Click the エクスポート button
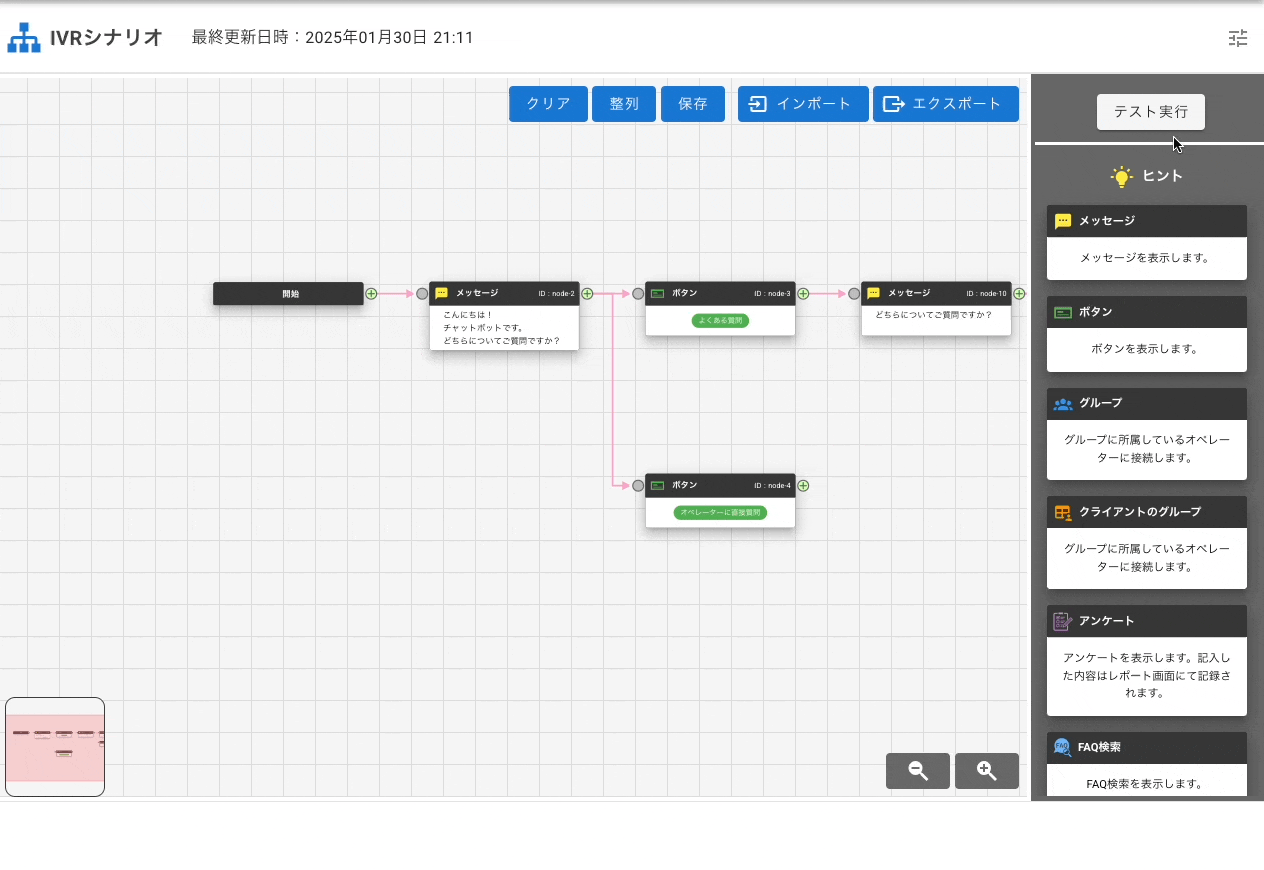 945,104
